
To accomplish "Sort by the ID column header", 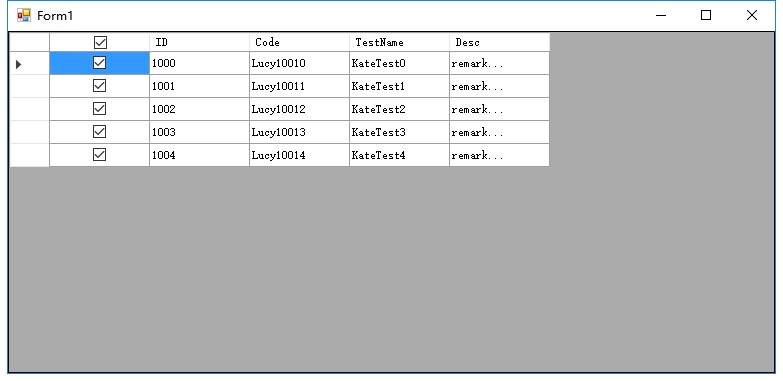I will 199,42.
